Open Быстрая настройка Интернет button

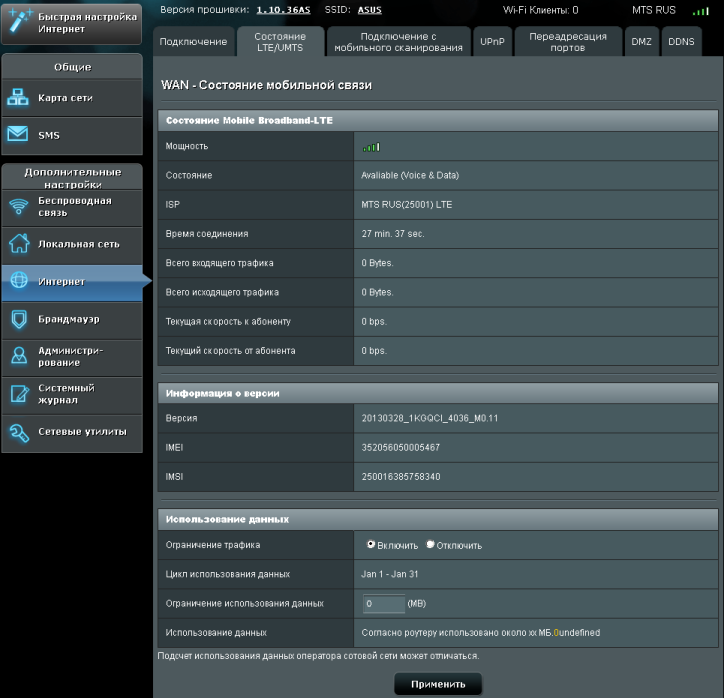pyautogui.click(x=72, y=24)
